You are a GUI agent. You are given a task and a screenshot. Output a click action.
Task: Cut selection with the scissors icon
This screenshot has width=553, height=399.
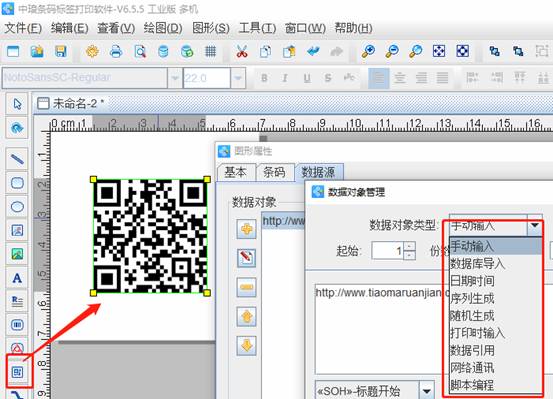click(x=242, y=52)
